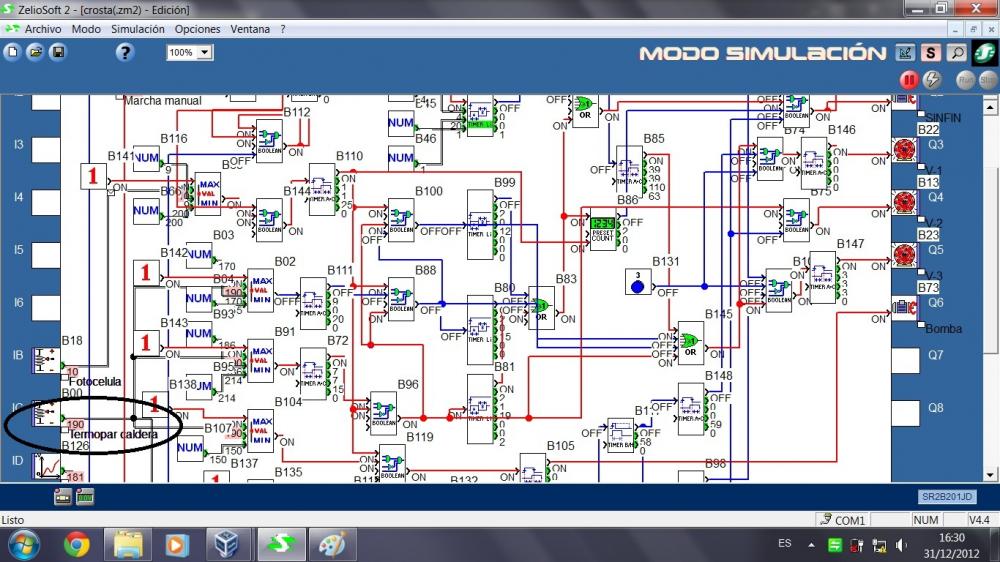
Task: Click the B86 preset count block
Action: 602,229
